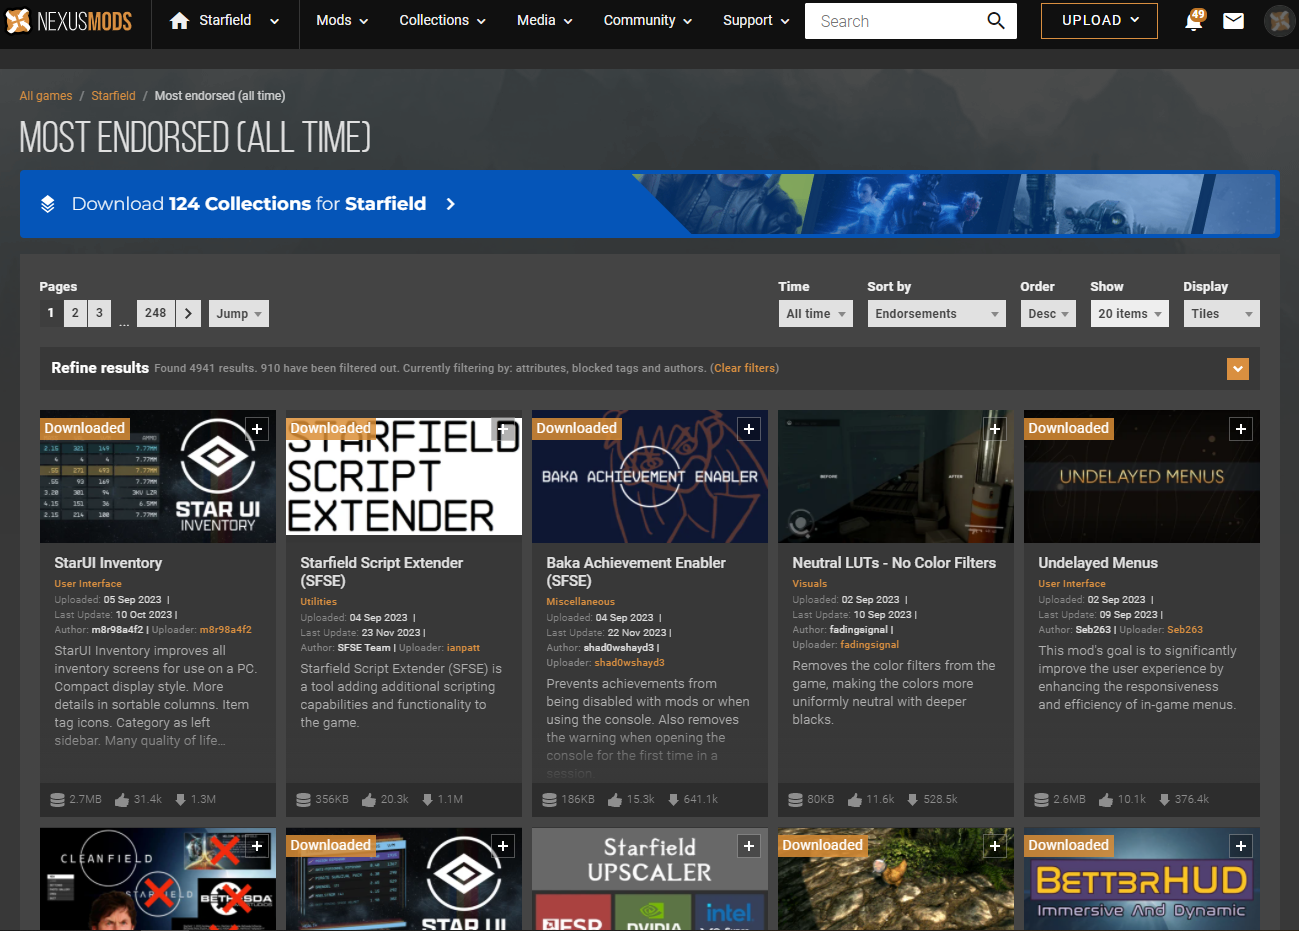Click the arrow in the Collections banner

pyautogui.click(x=450, y=204)
